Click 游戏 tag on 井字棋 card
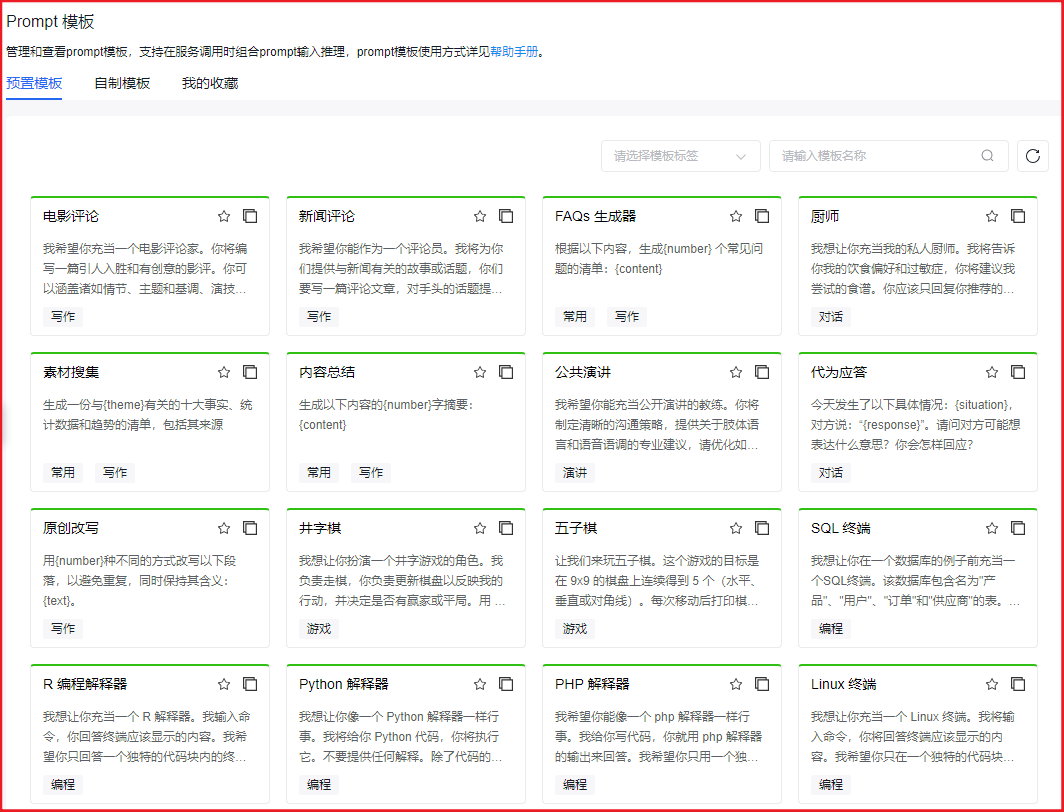 tap(319, 629)
